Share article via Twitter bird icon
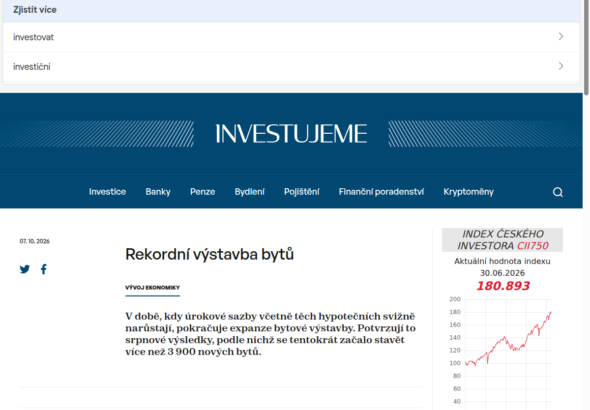The height and width of the screenshot is (410, 590). coord(25,269)
